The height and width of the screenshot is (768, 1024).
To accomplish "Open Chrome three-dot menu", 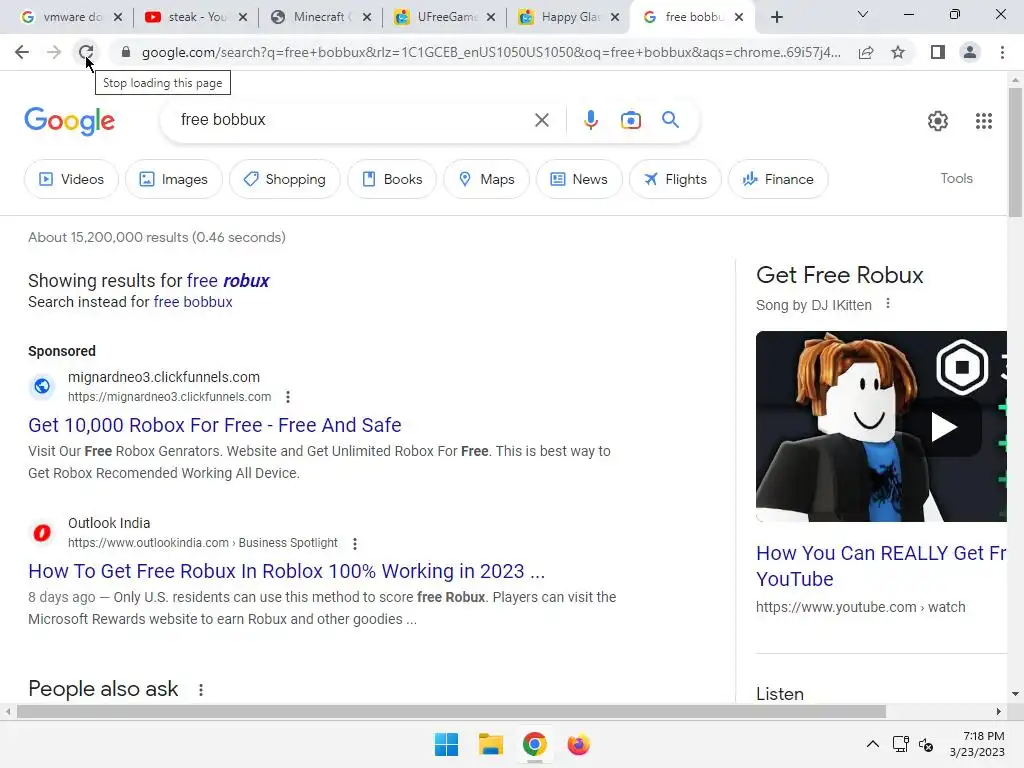I will (x=1002, y=52).
